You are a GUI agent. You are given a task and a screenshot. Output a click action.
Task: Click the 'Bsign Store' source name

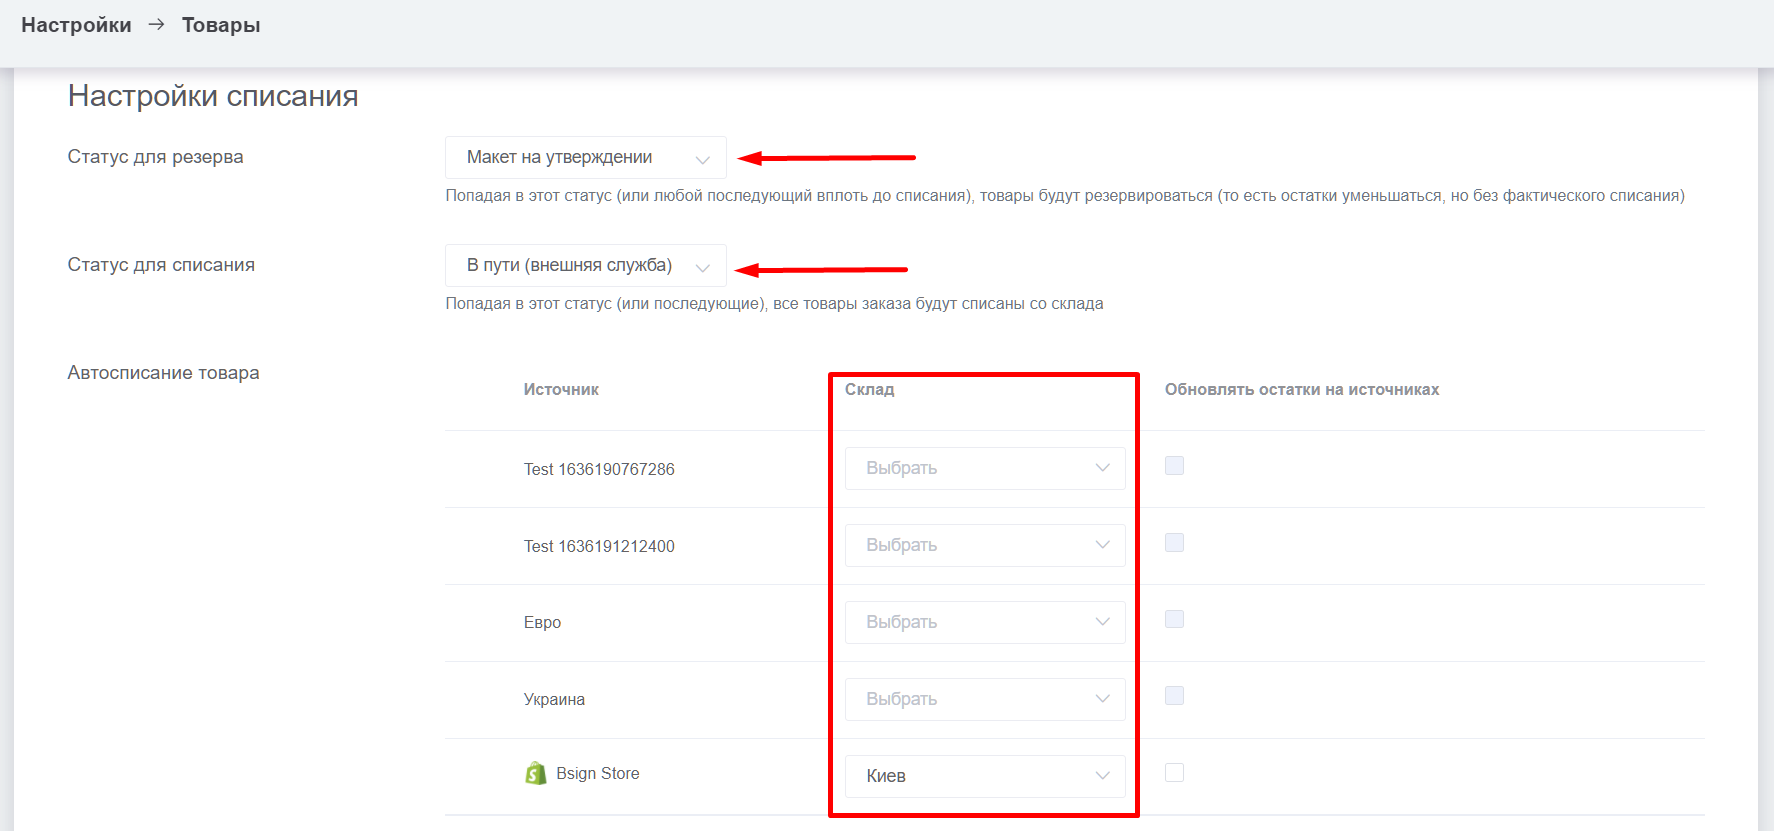click(x=598, y=773)
